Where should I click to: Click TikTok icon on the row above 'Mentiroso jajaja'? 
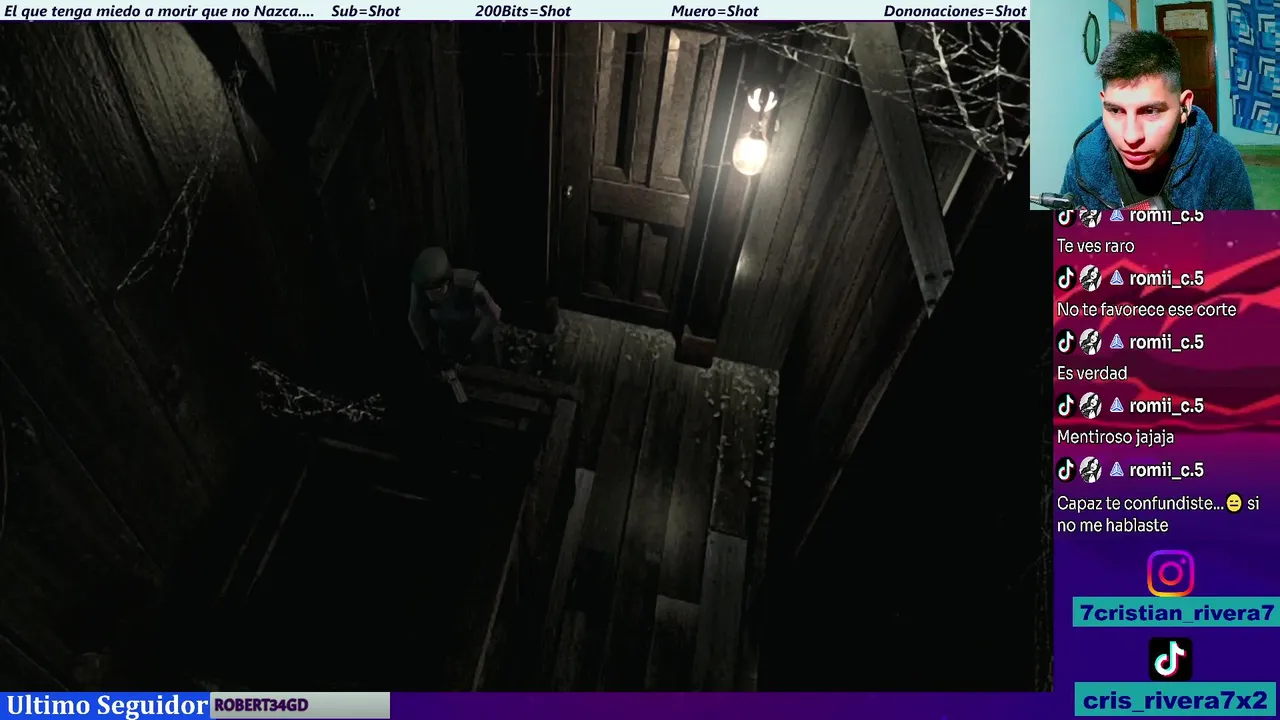[1065, 406]
